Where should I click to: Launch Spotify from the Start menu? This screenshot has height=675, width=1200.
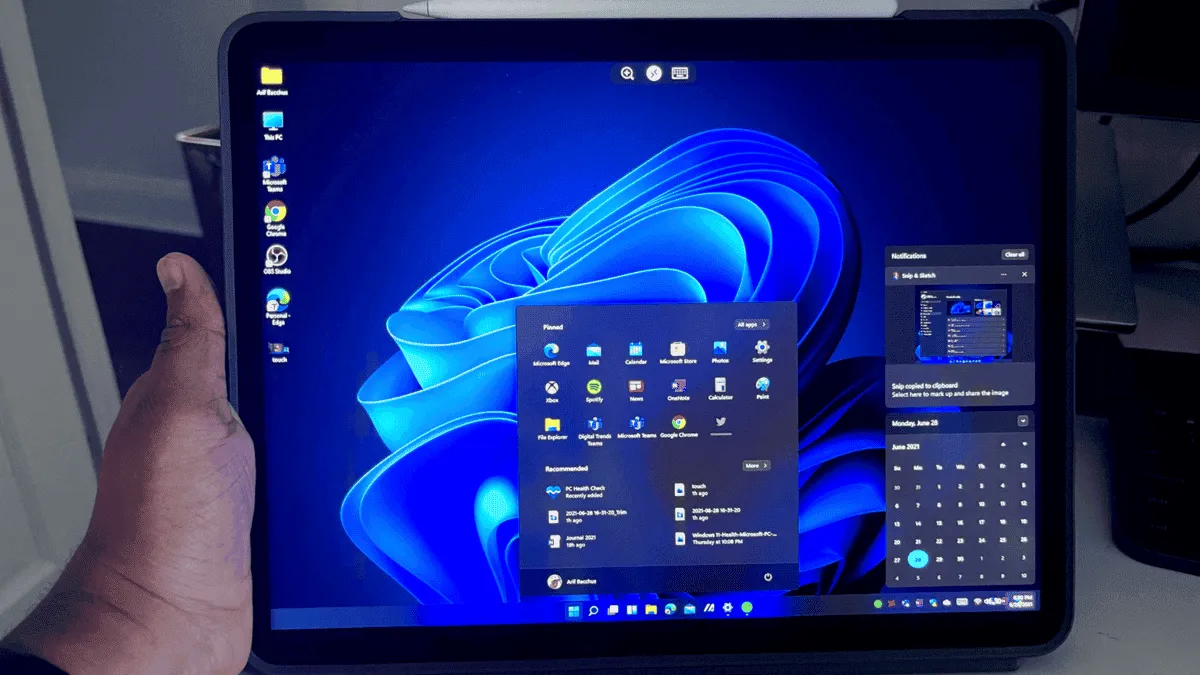coord(594,387)
